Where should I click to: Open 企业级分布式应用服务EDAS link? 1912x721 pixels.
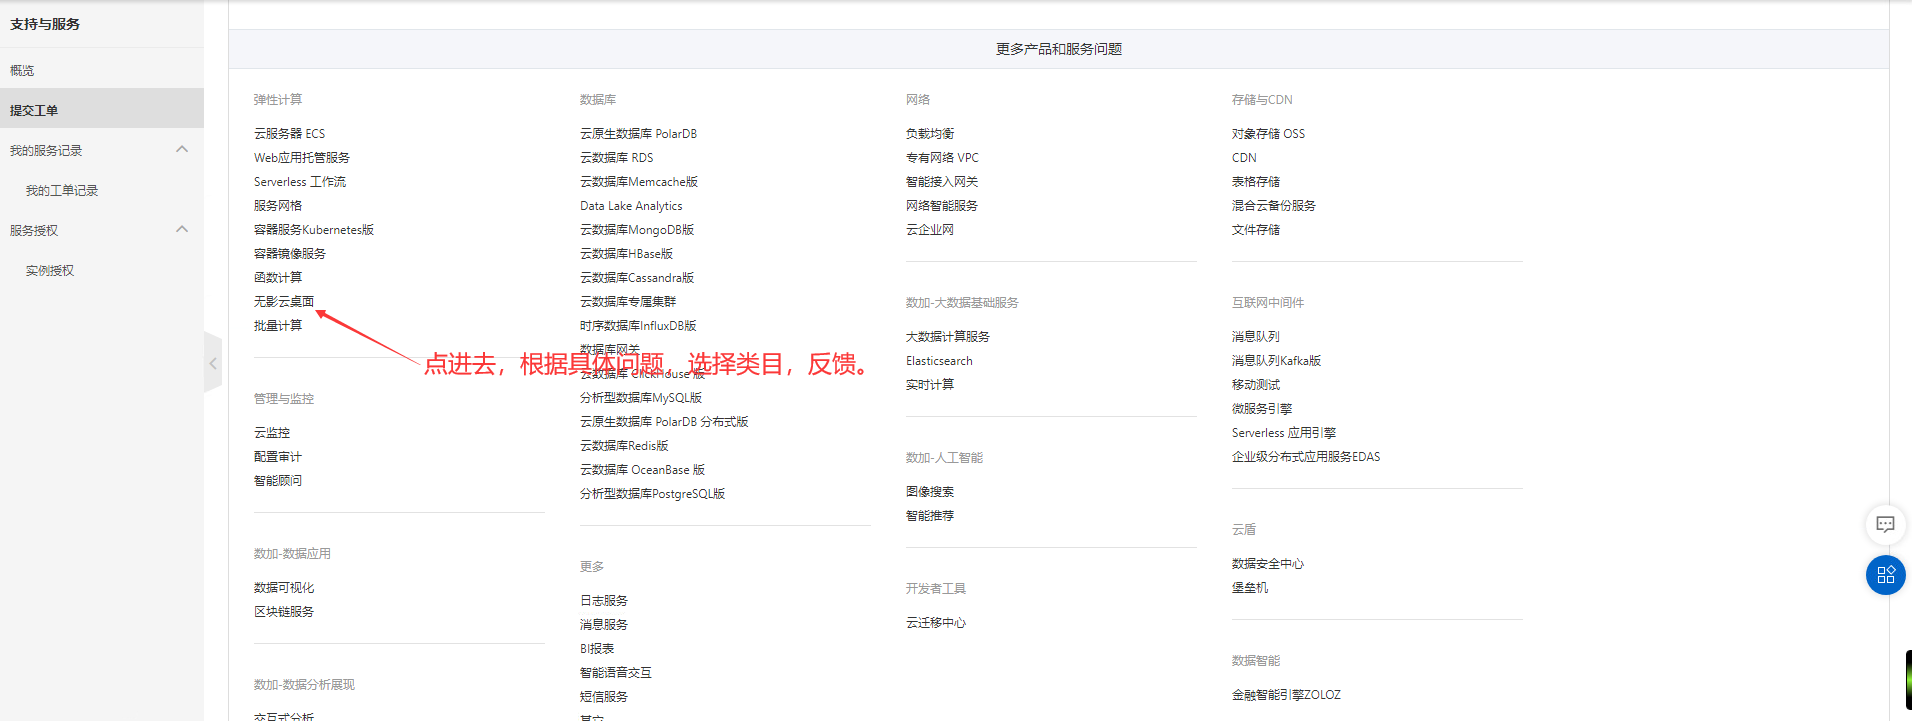coord(1306,456)
